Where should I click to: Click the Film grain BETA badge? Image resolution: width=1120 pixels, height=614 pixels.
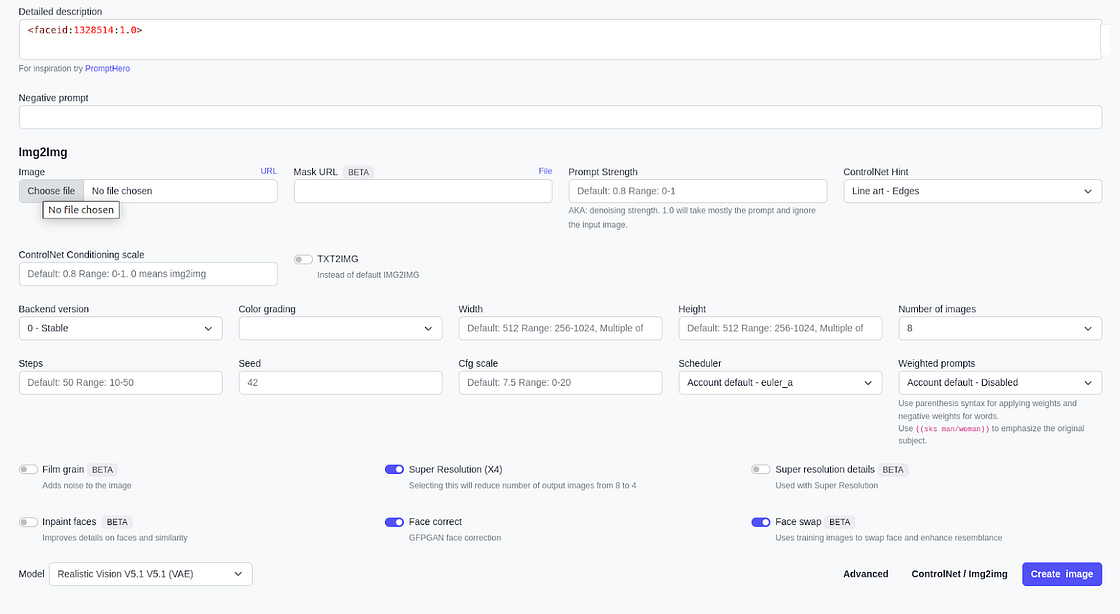click(x=102, y=470)
